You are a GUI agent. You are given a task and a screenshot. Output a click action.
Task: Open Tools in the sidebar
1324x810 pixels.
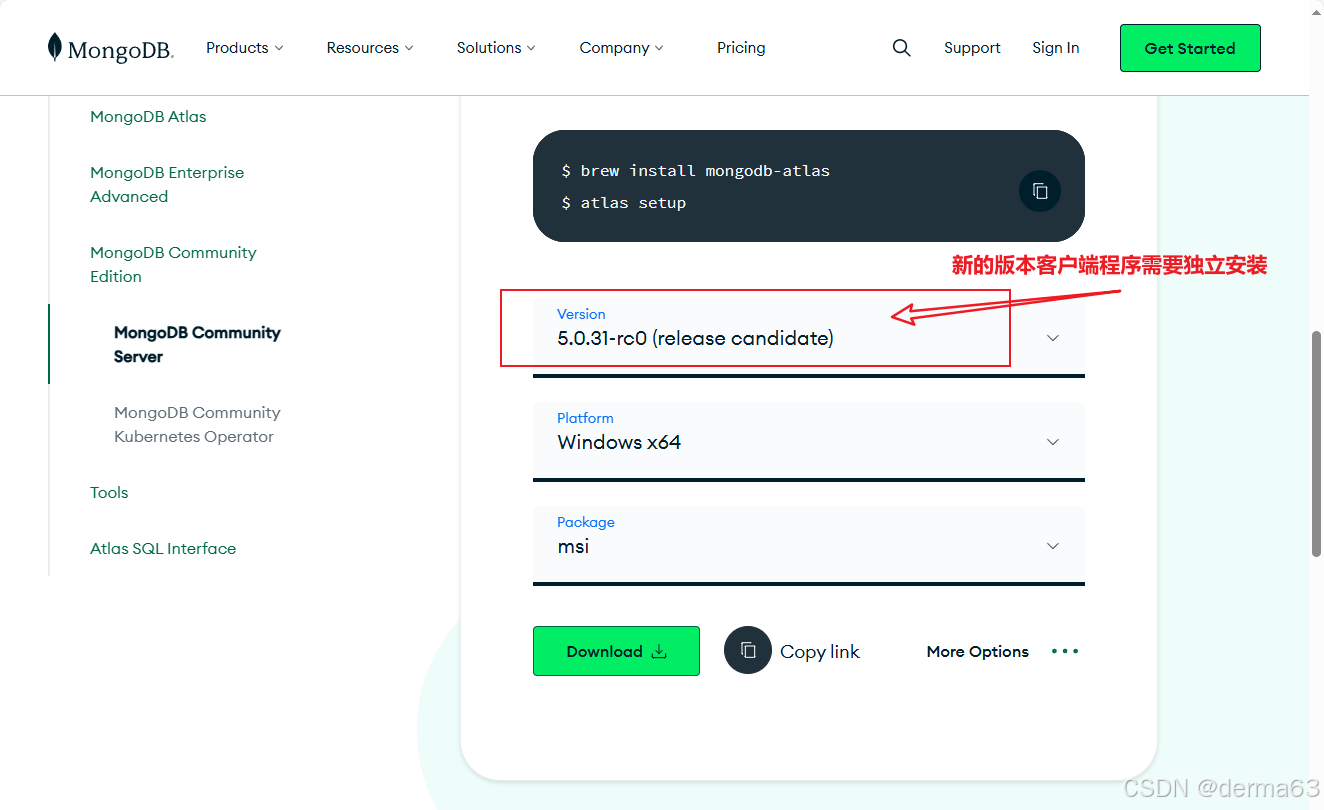109,492
